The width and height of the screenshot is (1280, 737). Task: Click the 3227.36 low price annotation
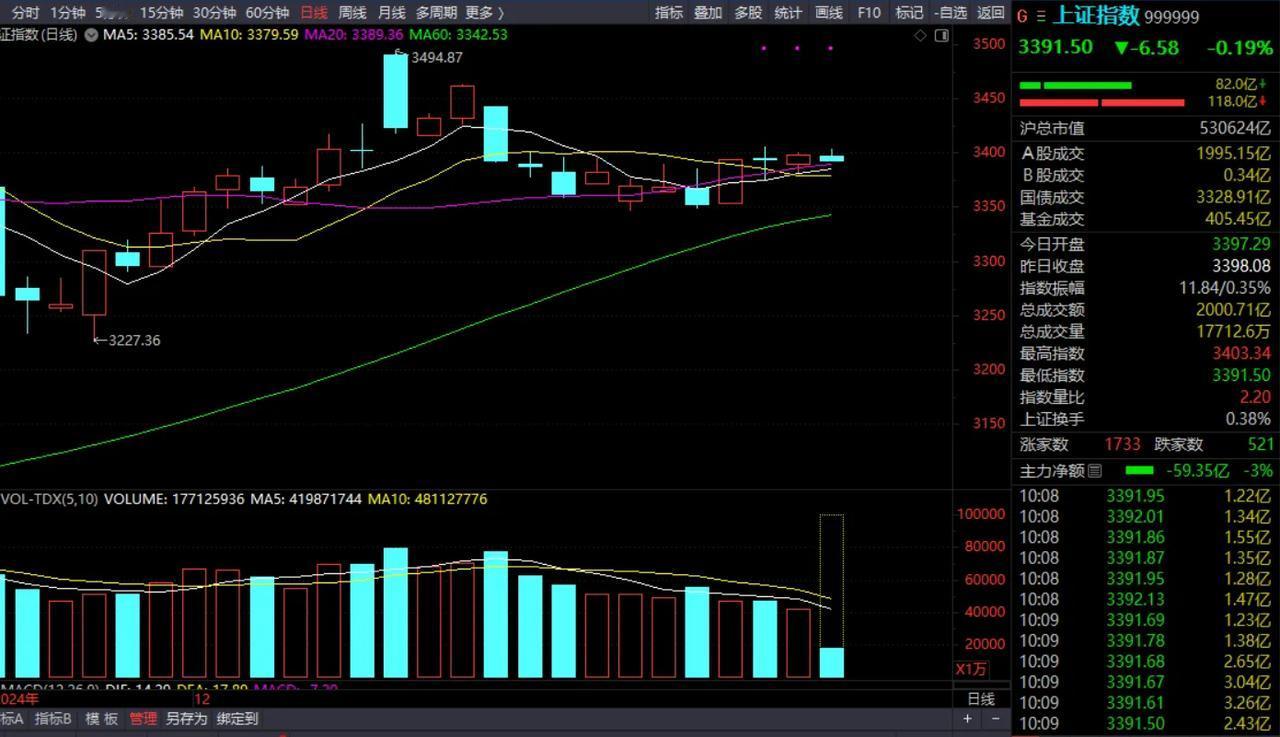134,340
